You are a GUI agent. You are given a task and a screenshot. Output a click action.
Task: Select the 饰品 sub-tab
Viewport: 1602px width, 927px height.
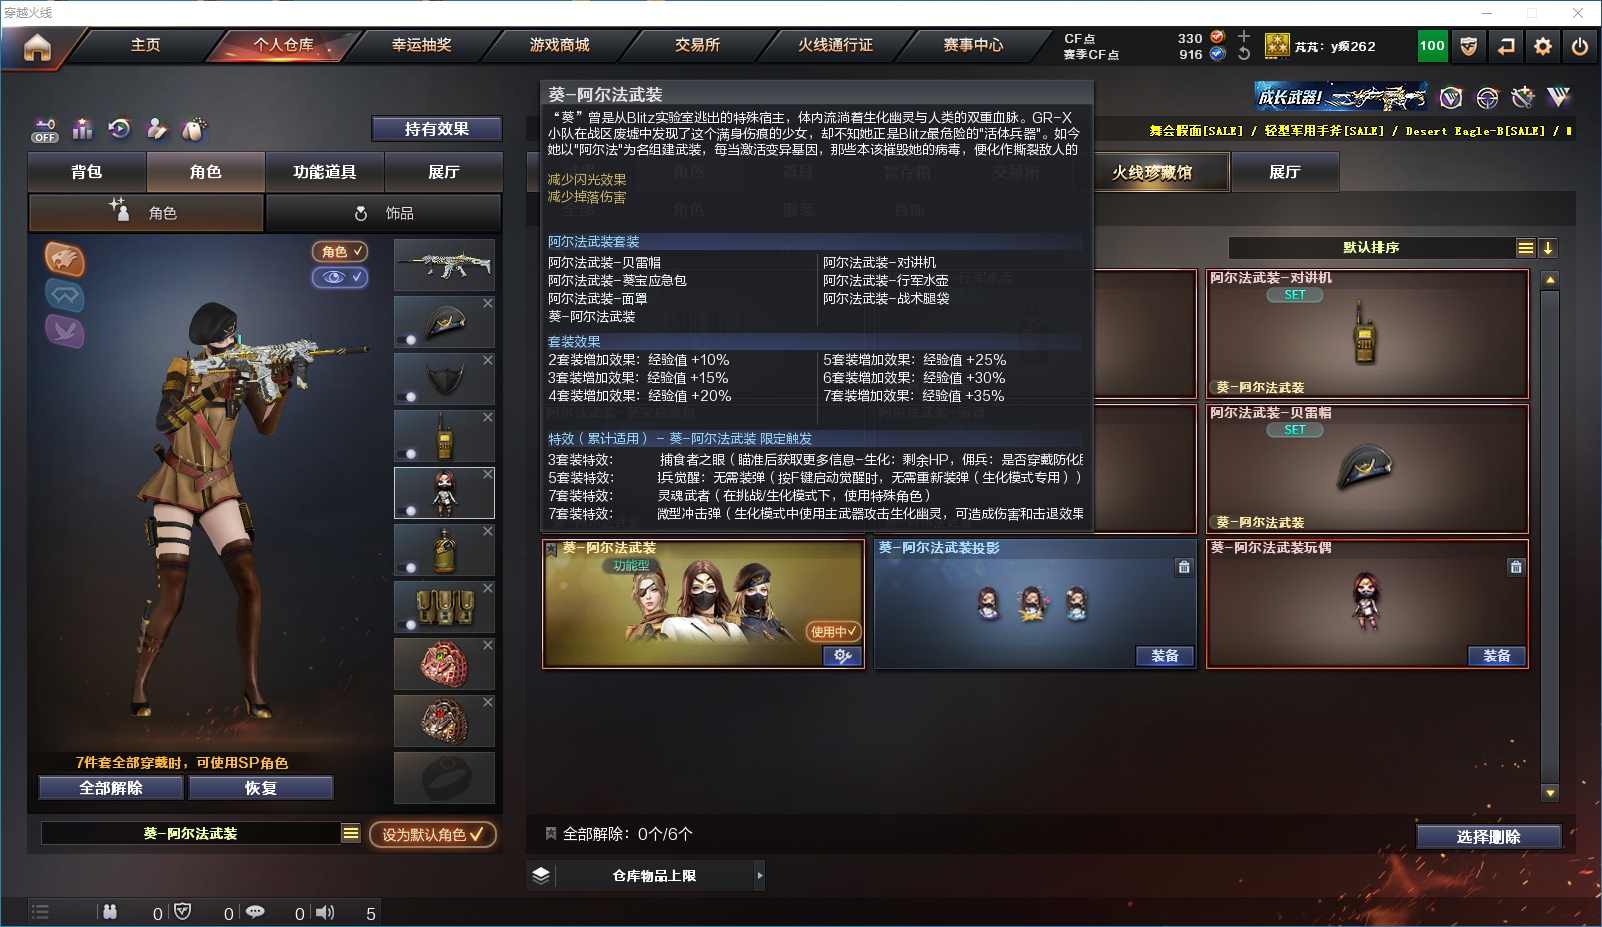[384, 213]
